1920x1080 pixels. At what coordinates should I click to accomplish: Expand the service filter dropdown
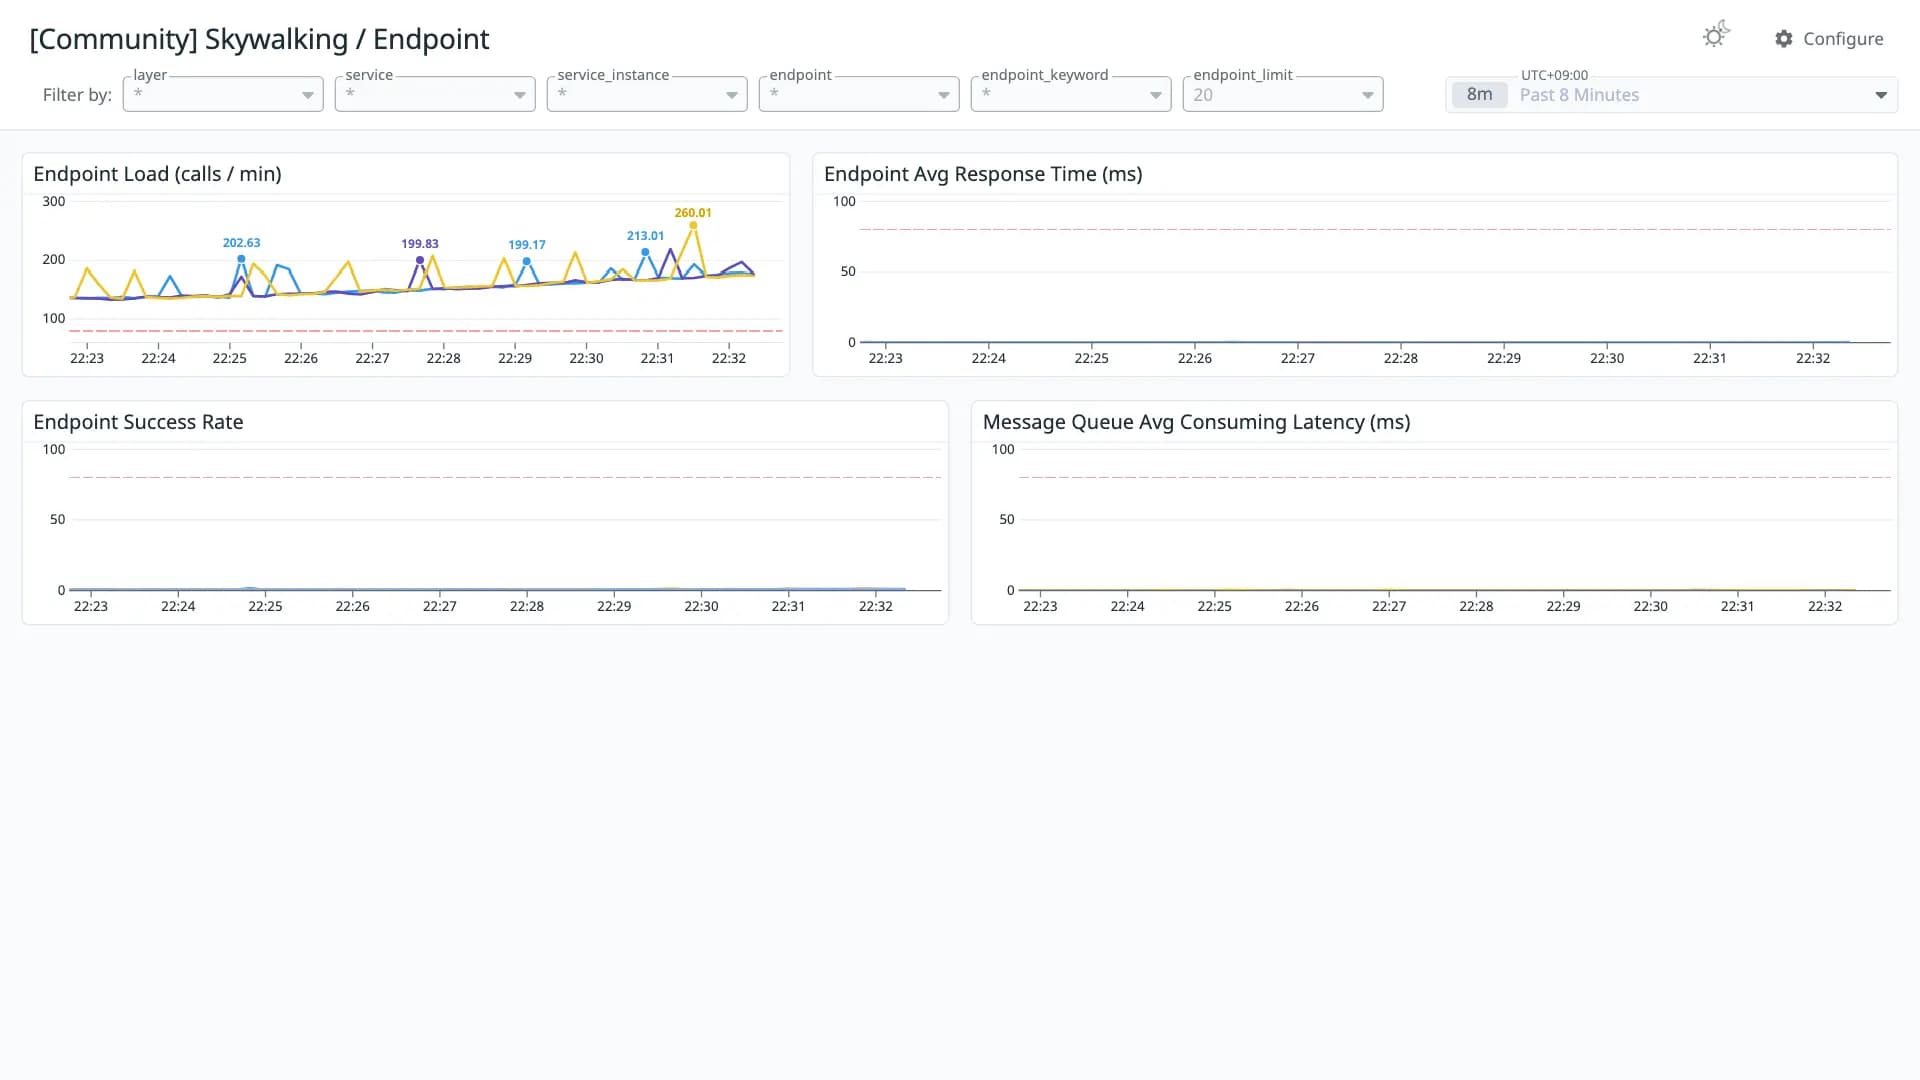pyautogui.click(x=435, y=94)
